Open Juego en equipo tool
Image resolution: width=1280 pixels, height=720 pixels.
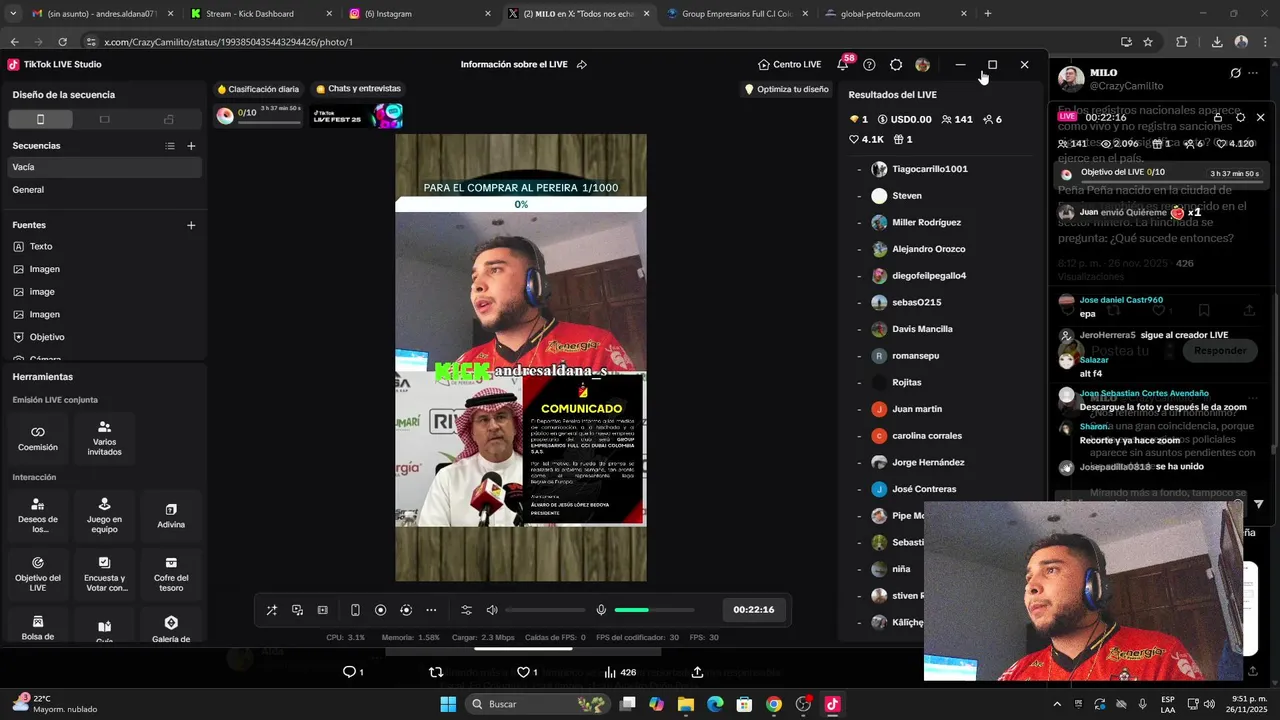104,516
